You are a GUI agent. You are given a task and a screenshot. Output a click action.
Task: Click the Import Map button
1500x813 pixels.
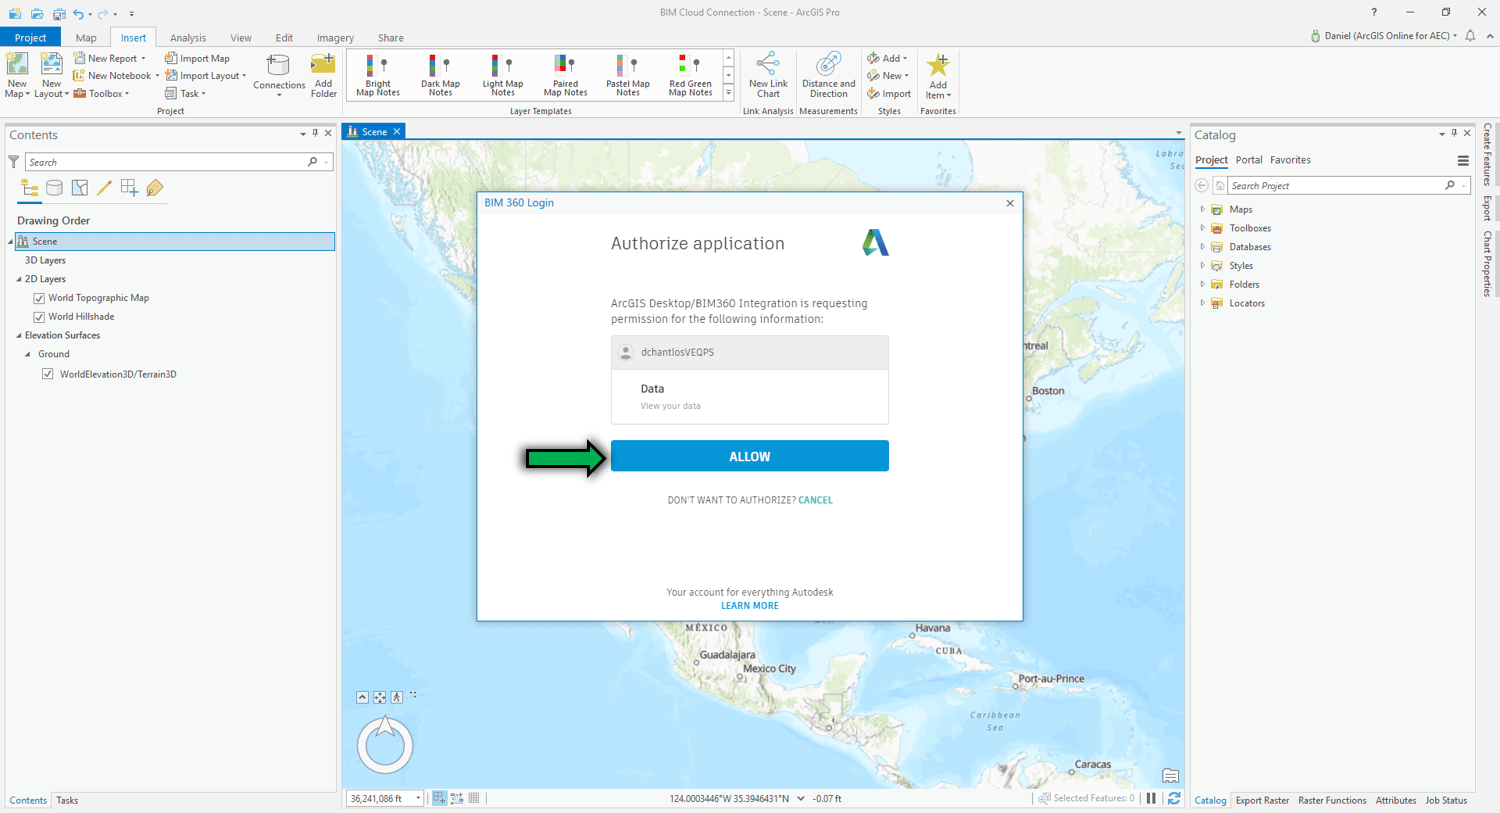pyautogui.click(x=197, y=58)
